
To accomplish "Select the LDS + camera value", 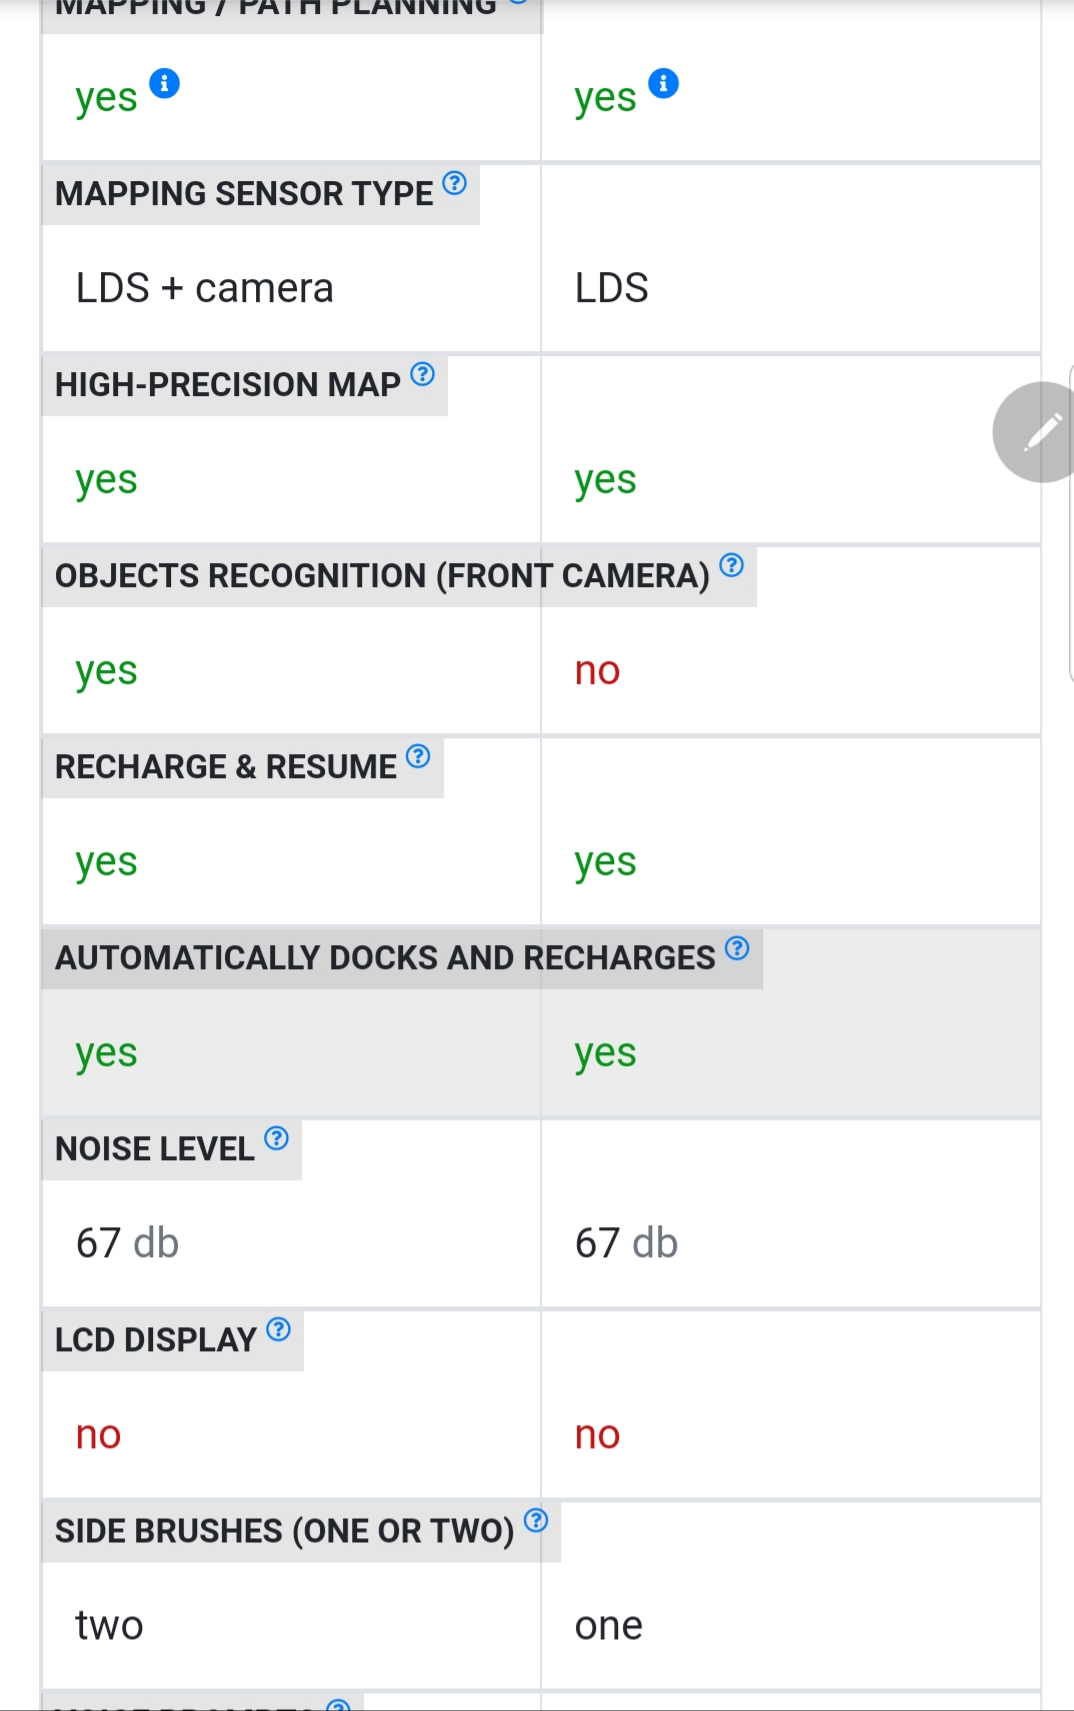I will click(x=205, y=288).
